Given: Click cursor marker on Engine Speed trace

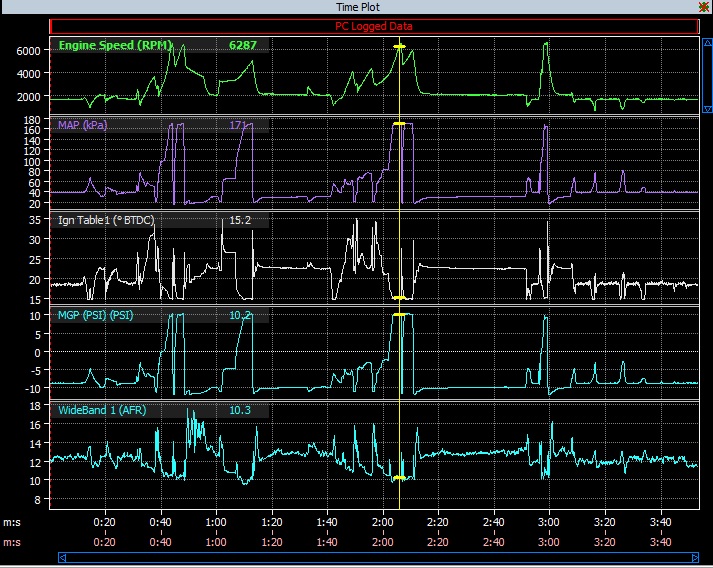Looking at the screenshot, I should coord(399,46).
